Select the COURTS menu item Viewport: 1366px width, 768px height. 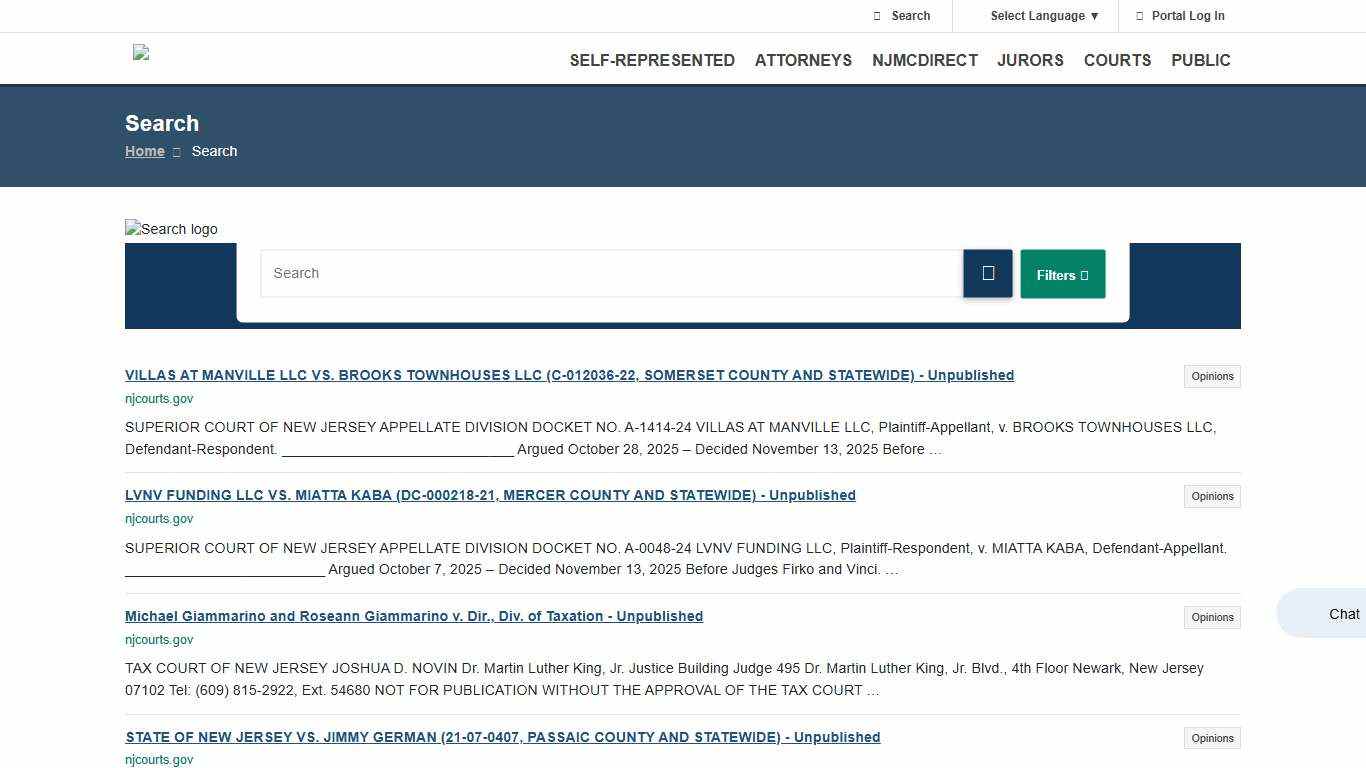(1117, 60)
